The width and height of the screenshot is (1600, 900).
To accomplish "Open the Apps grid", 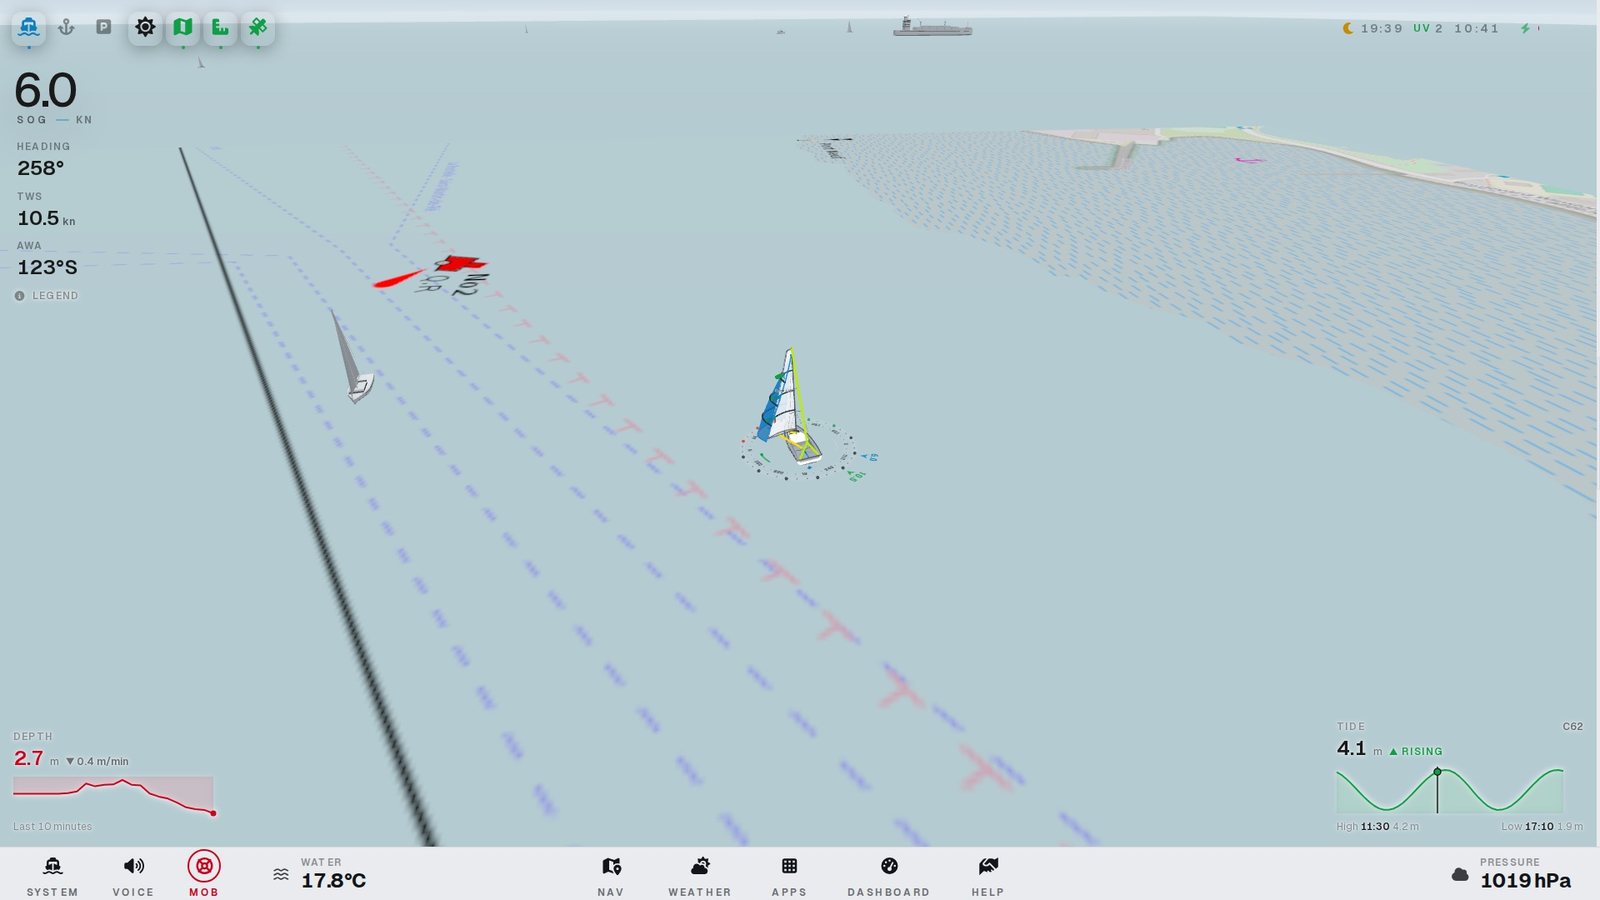I will tap(789, 875).
